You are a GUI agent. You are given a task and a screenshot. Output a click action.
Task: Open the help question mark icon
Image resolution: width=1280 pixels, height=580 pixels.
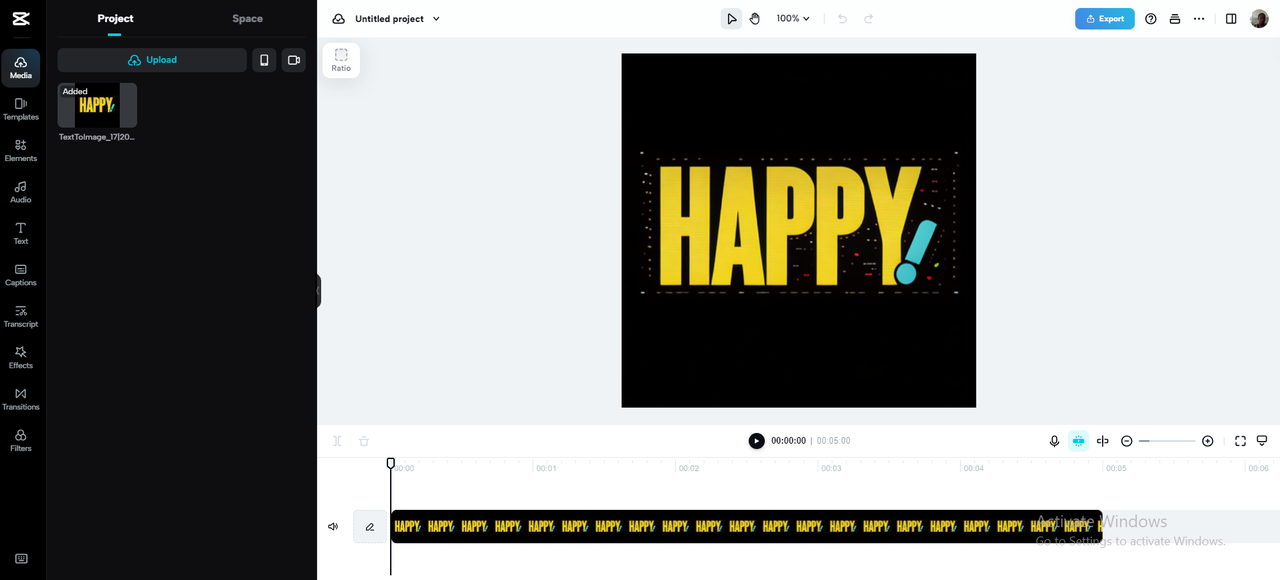pyautogui.click(x=1151, y=19)
